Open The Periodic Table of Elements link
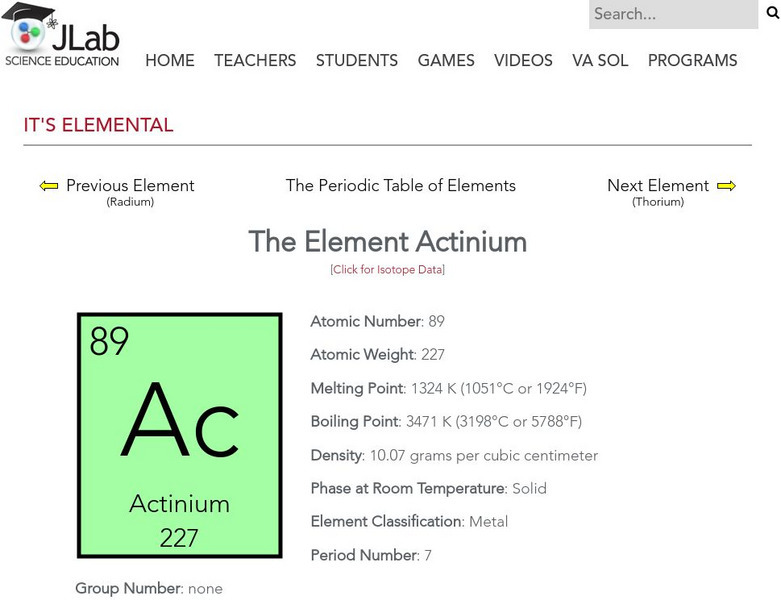781x600 pixels. point(401,186)
